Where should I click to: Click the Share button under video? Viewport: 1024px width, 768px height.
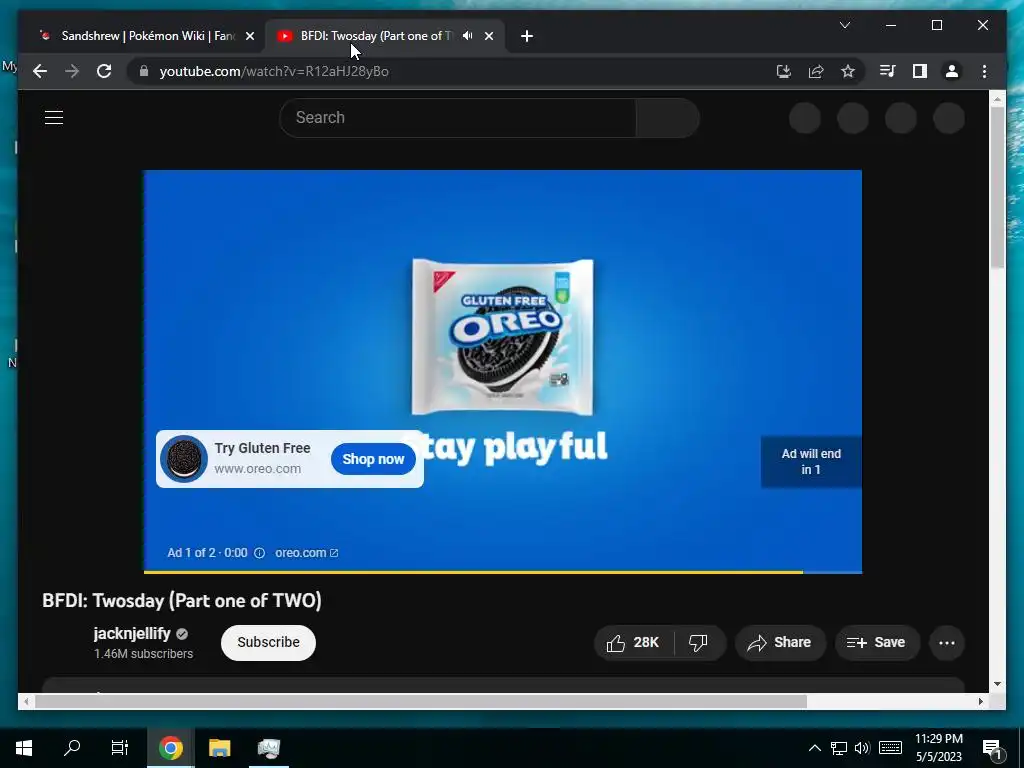pos(780,643)
